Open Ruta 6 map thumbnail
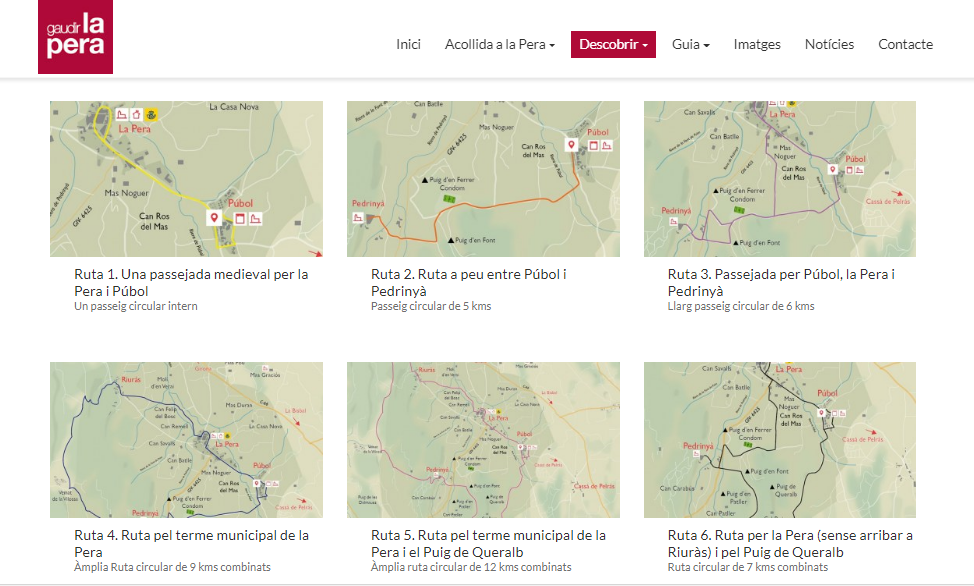974x586 pixels. click(779, 439)
